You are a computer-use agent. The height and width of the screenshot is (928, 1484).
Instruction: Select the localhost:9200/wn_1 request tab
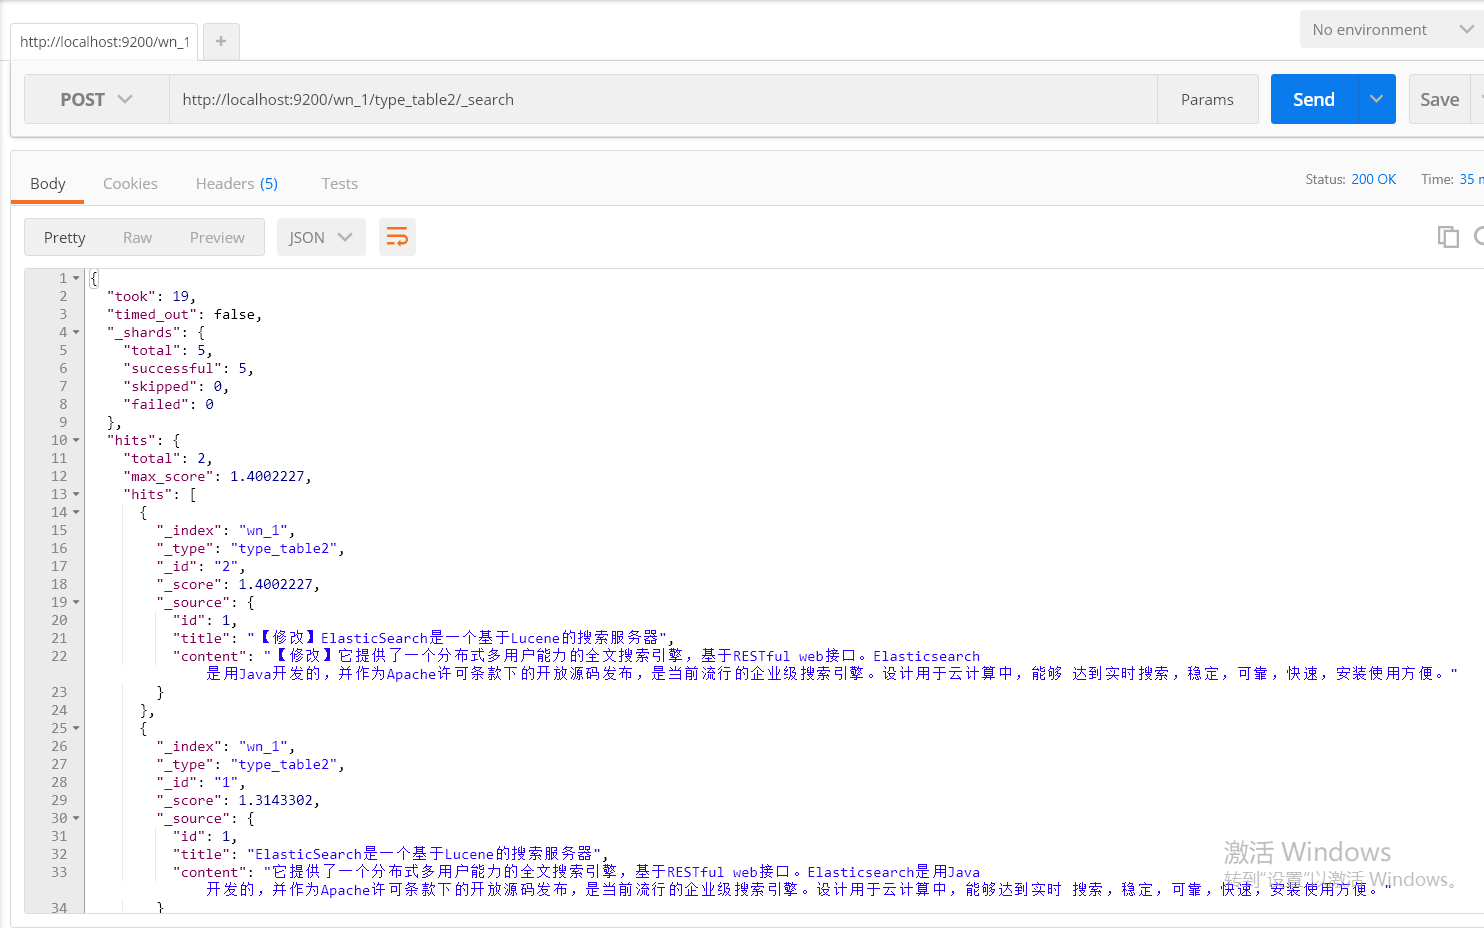point(104,41)
